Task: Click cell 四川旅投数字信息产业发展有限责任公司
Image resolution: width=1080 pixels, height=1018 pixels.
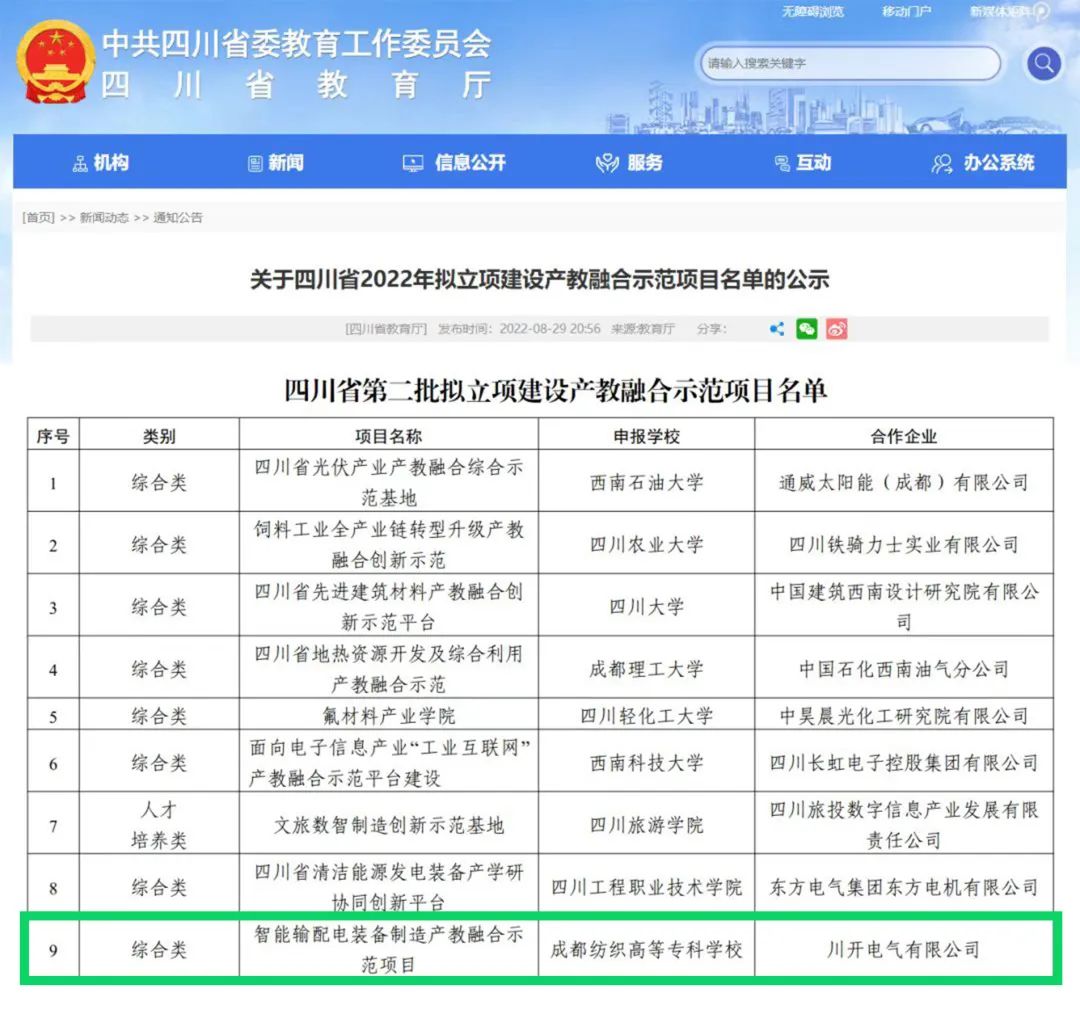Action: (904, 824)
